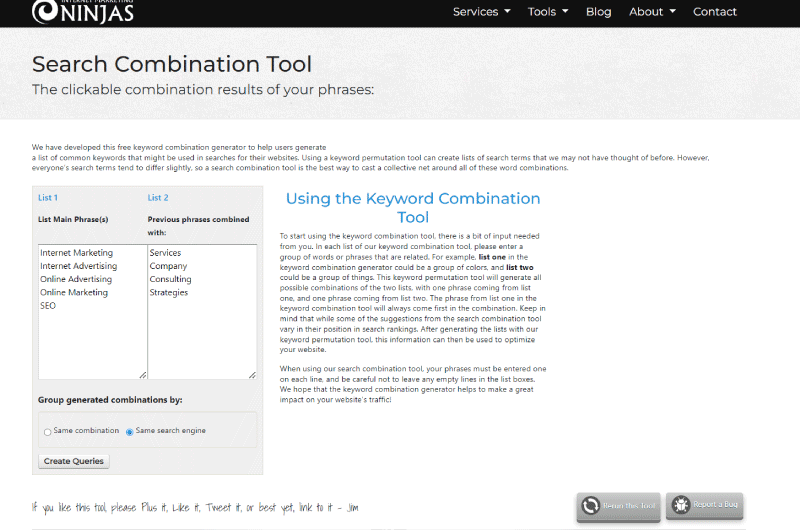Click the 'Online Advertising' line in List 1
Image resolution: width=800 pixels, height=530 pixels.
(x=76, y=280)
